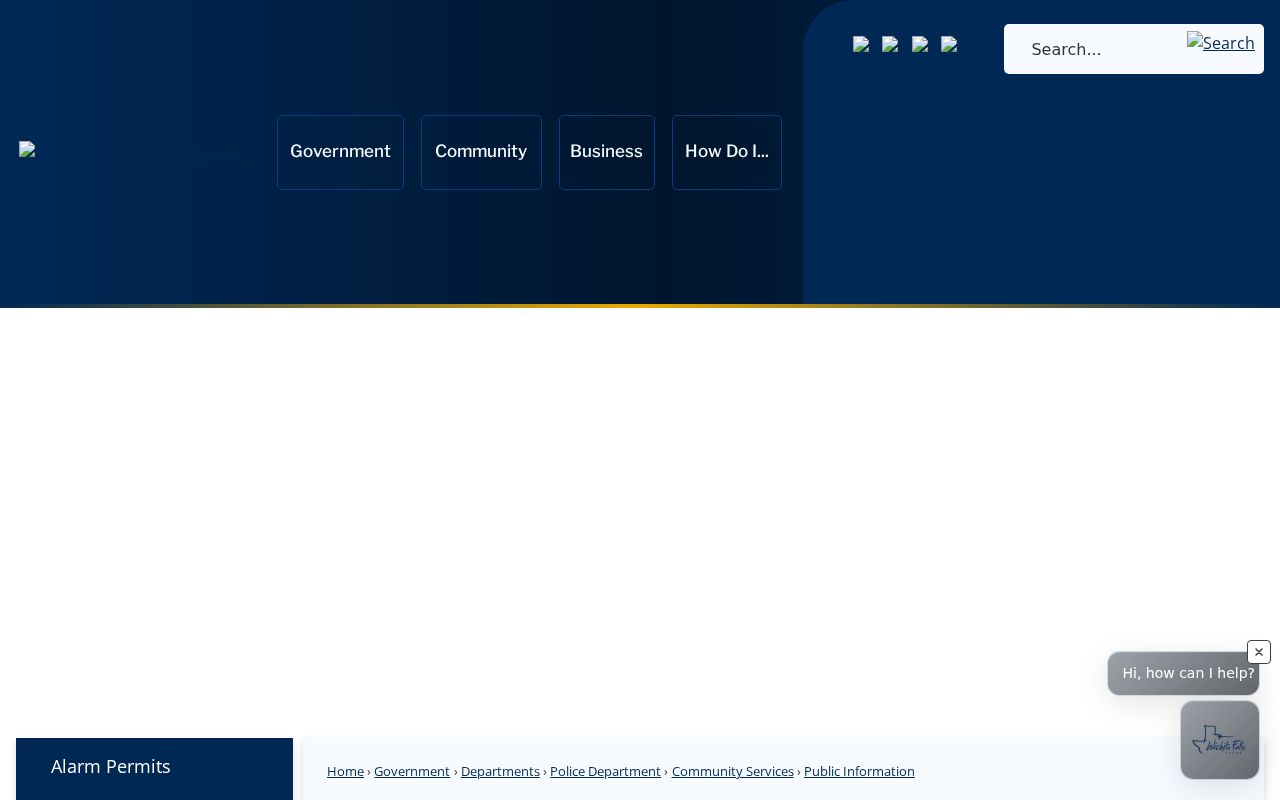Open the Business menu
Screen dimensions: 1280x800
click(x=607, y=152)
